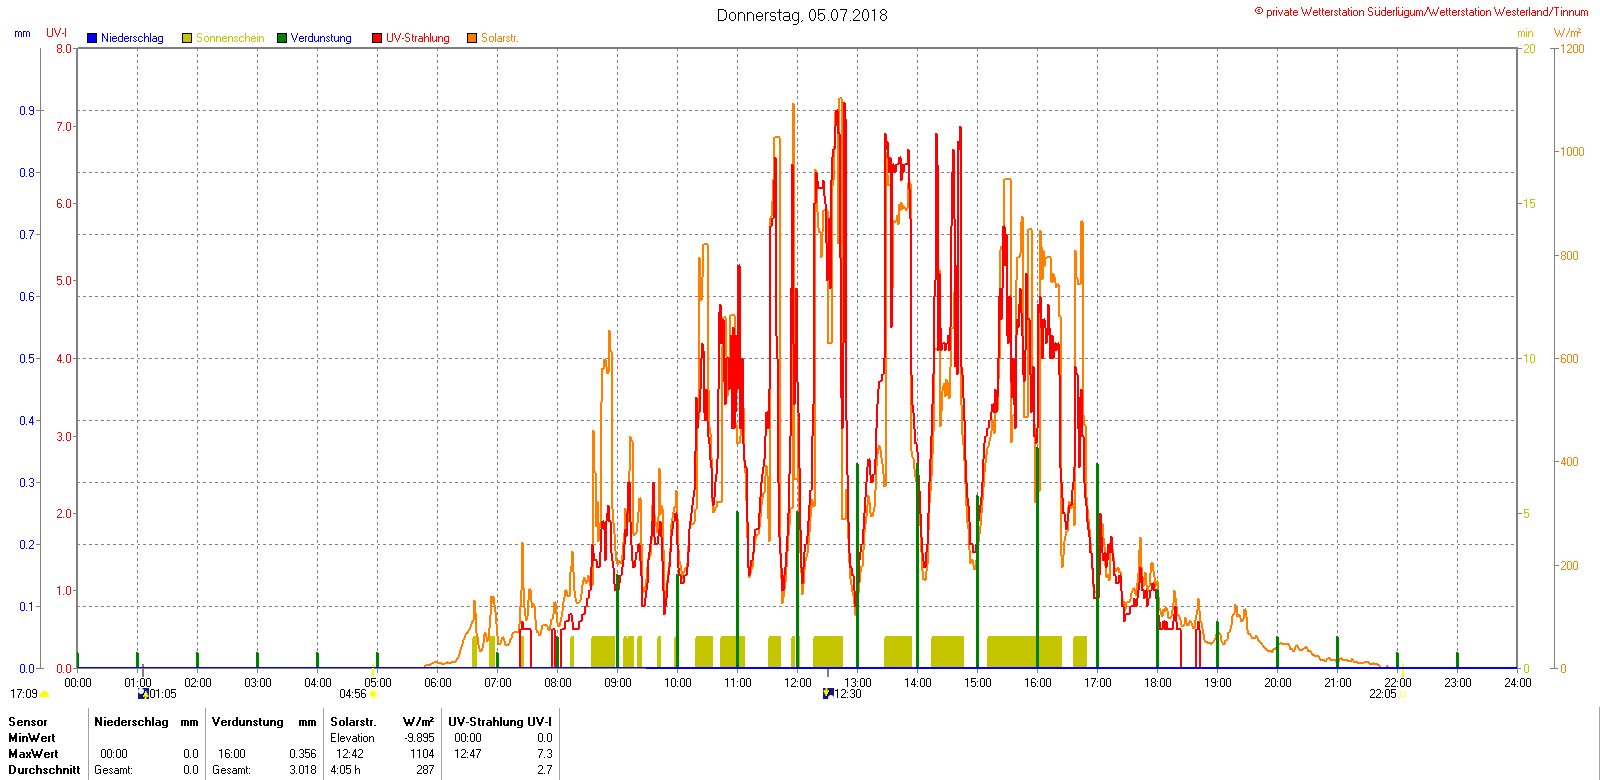
Task: Click the 09:00 label on the time axis
Action: click(x=618, y=683)
